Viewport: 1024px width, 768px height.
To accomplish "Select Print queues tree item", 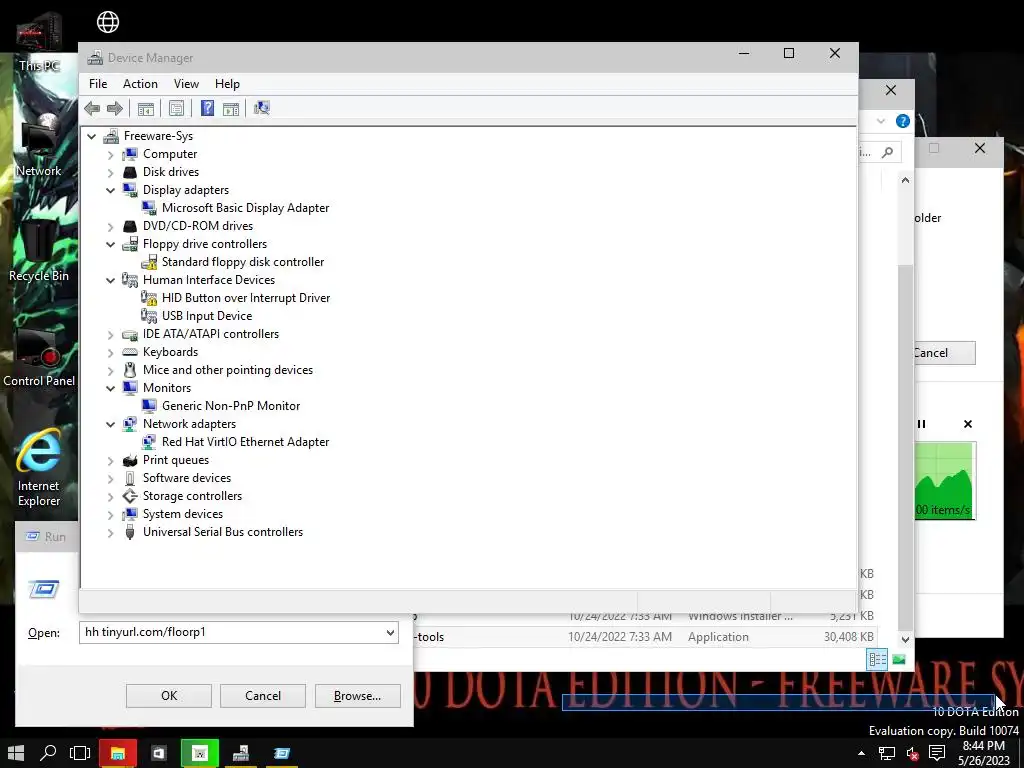I will click(176, 460).
